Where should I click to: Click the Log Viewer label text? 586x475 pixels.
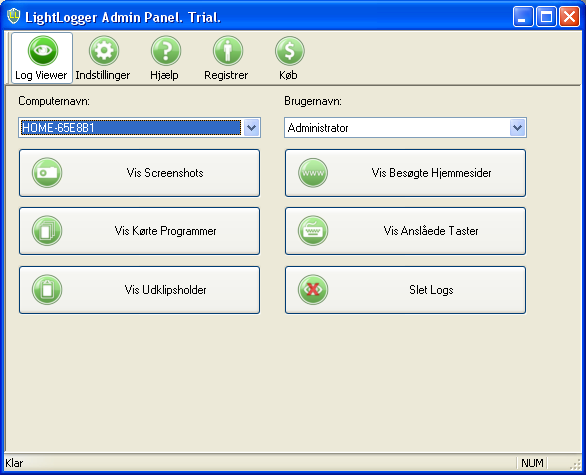tap(41, 75)
